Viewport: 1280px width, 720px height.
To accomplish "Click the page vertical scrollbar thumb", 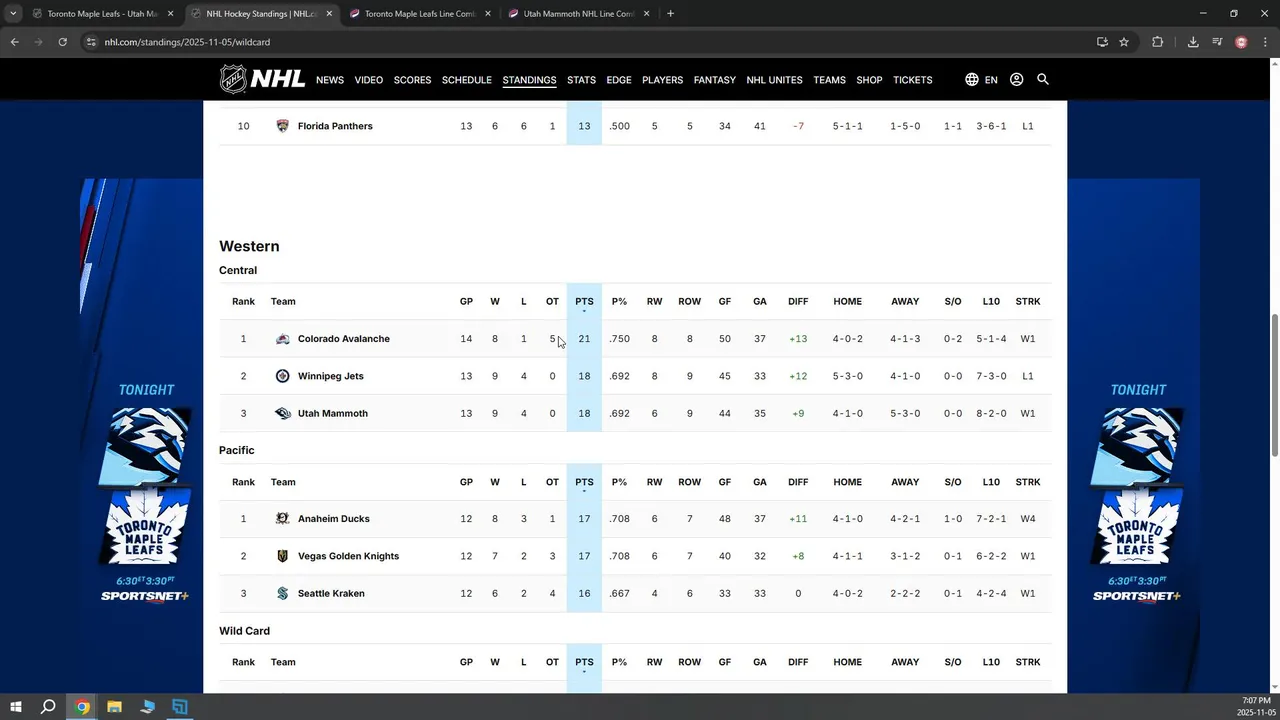I will 1274,384.
